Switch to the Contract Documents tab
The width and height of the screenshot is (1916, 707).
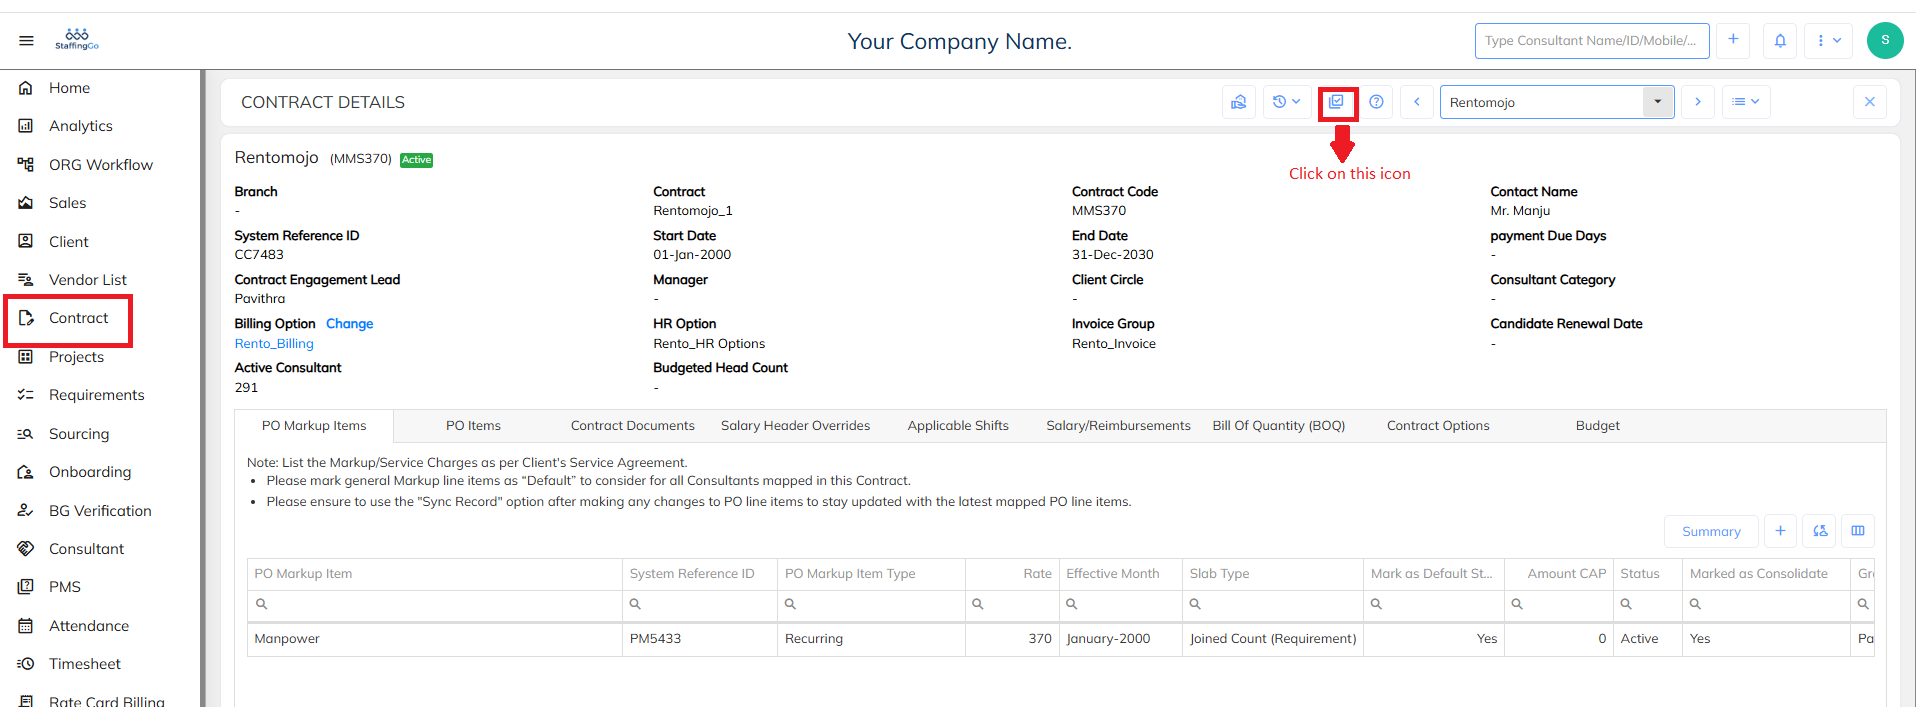(x=633, y=426)
